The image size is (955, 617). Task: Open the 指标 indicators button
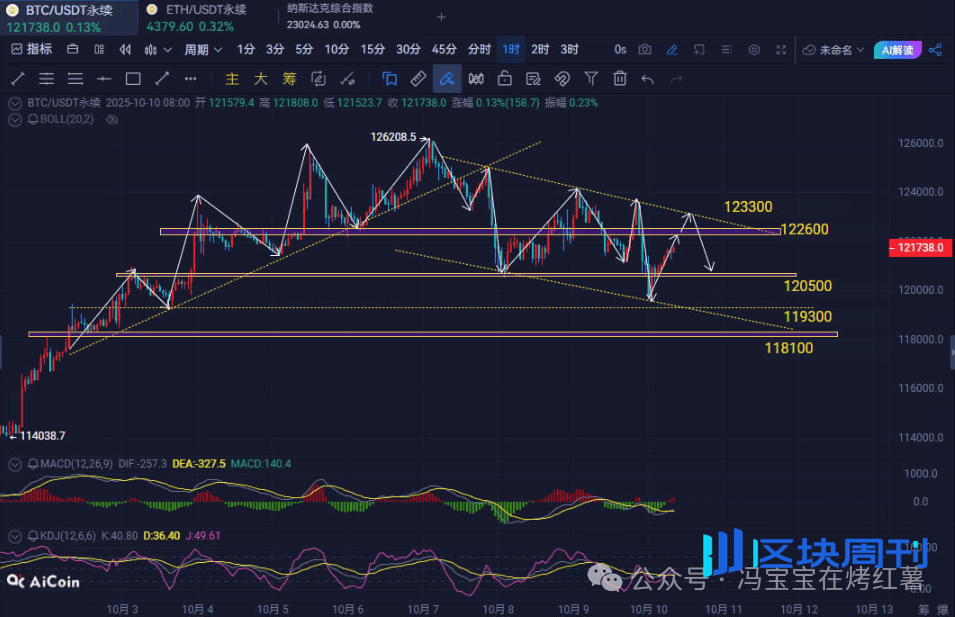[x=31, y=50]
